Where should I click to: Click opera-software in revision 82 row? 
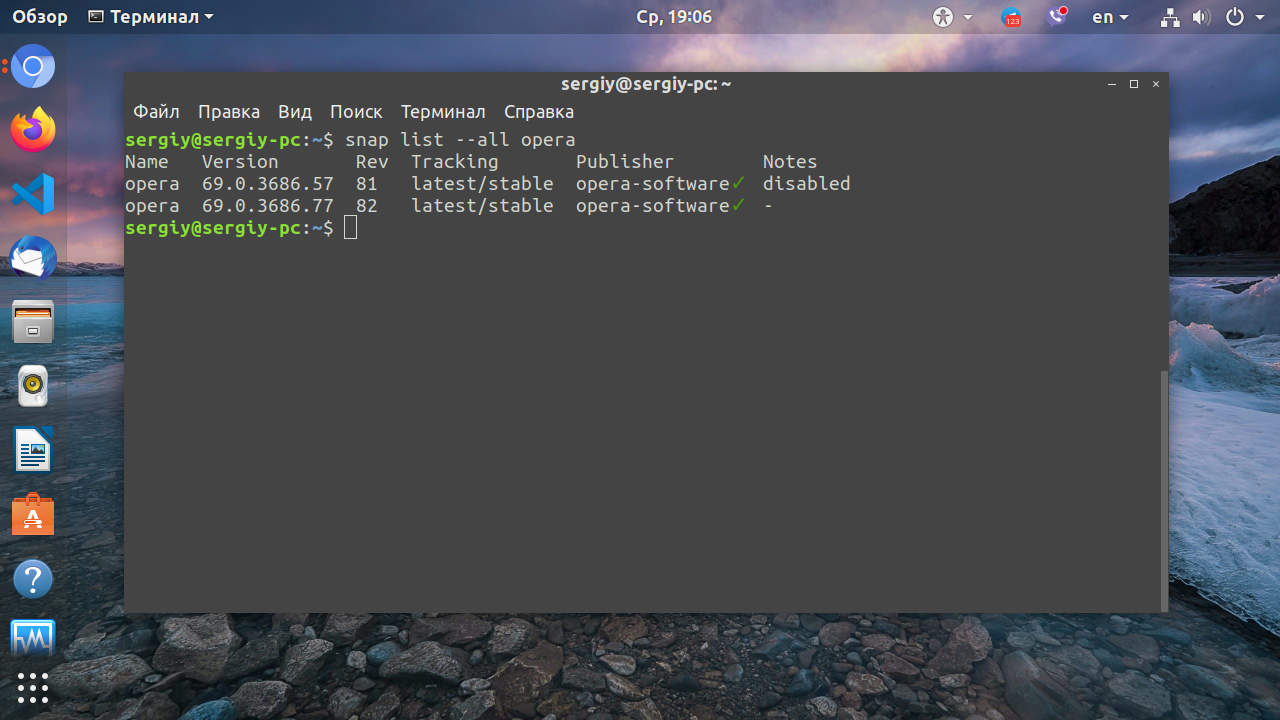click(x=653, y=206)
